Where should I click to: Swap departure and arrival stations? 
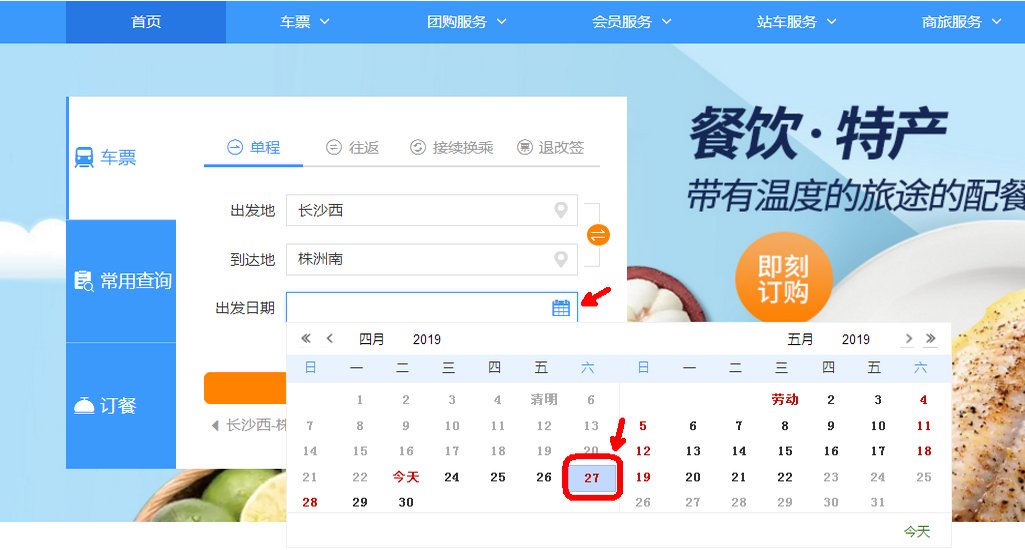[x=598, y=235]
